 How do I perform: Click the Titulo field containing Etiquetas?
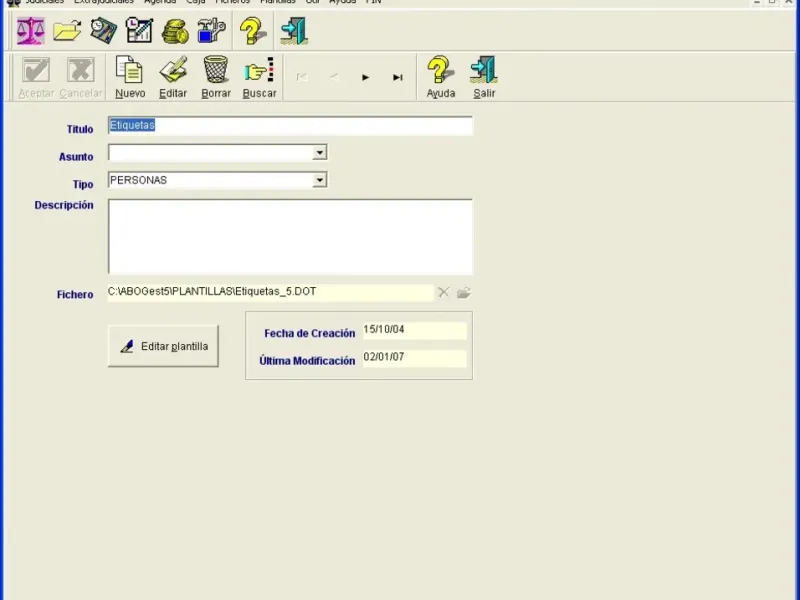pos(290,126)
